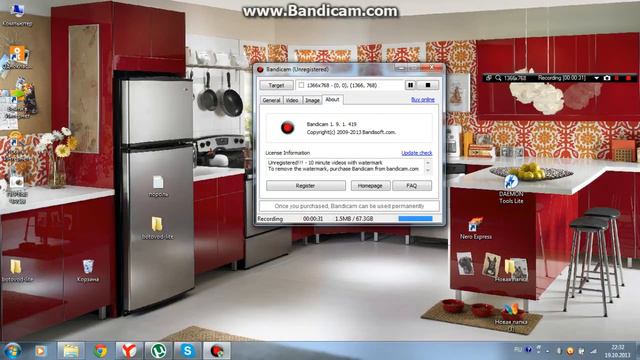Stop recording with Bandicam's square stop button

(x=427, y=85)
